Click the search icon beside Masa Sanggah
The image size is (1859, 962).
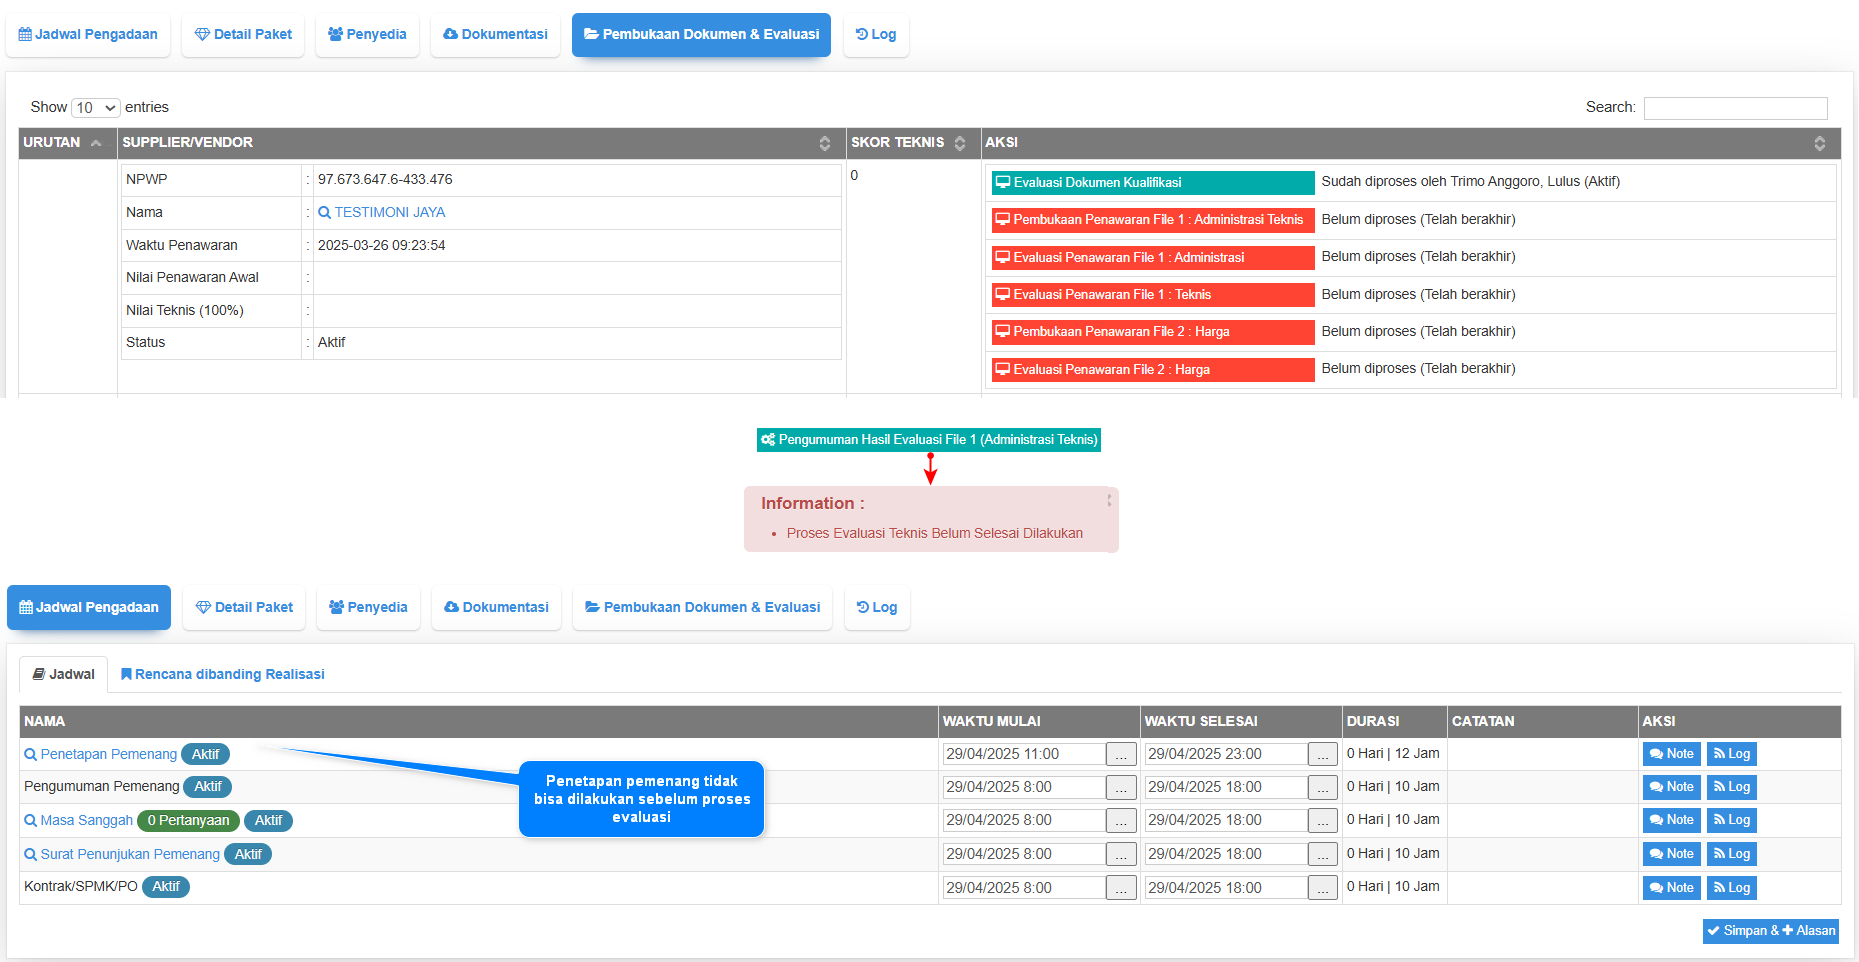pos(31,821)
